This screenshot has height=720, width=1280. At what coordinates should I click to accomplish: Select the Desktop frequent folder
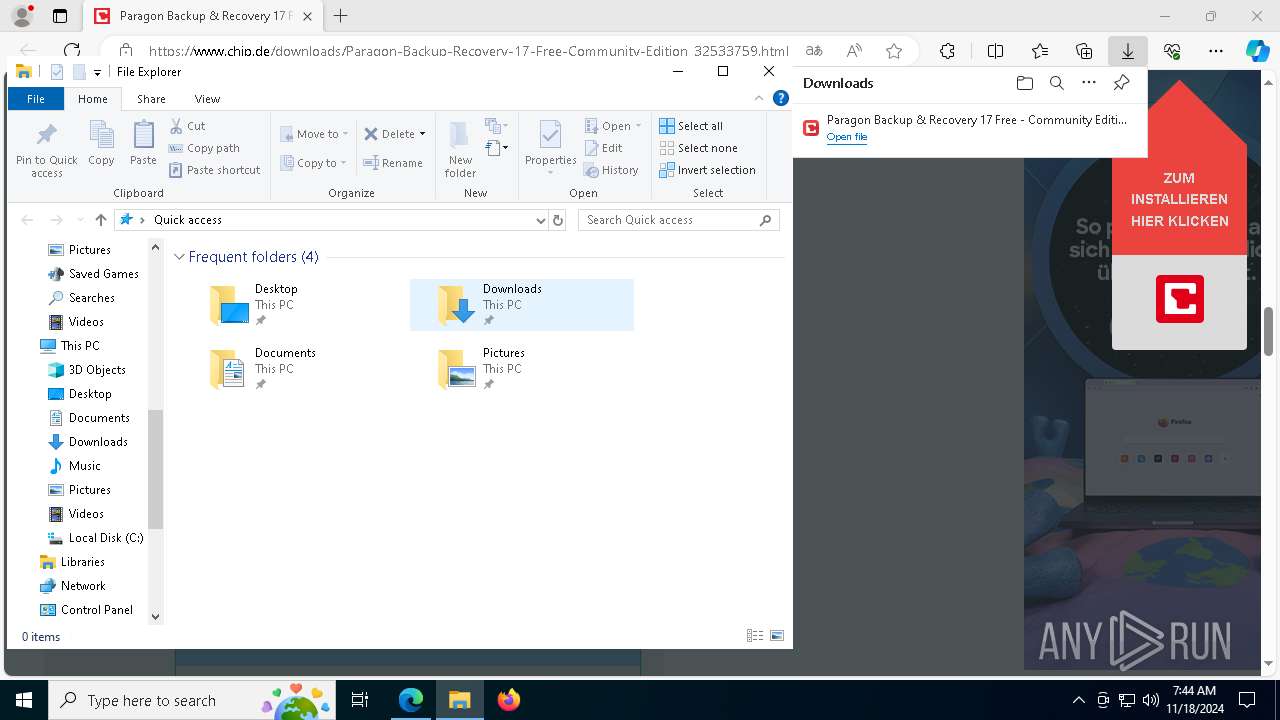click(294, 305)
